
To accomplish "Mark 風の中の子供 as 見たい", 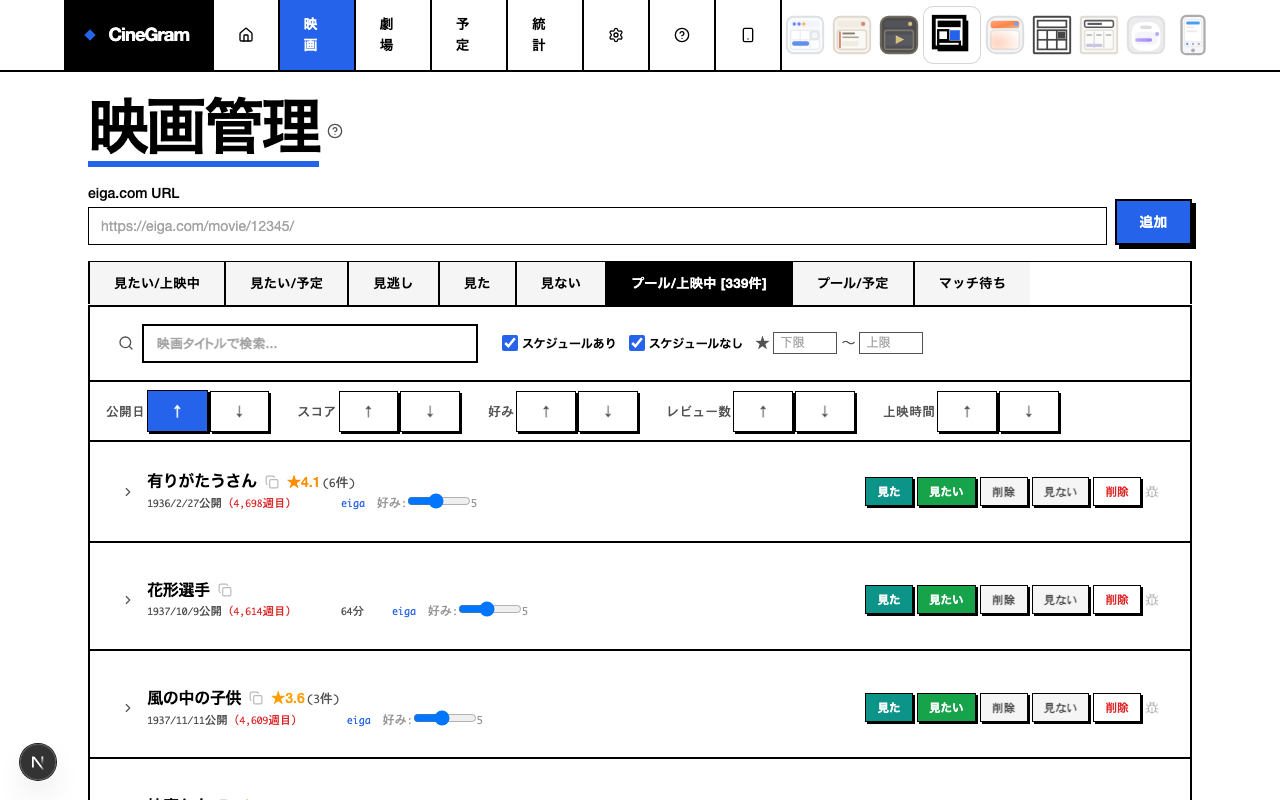I will coord(946,708).
